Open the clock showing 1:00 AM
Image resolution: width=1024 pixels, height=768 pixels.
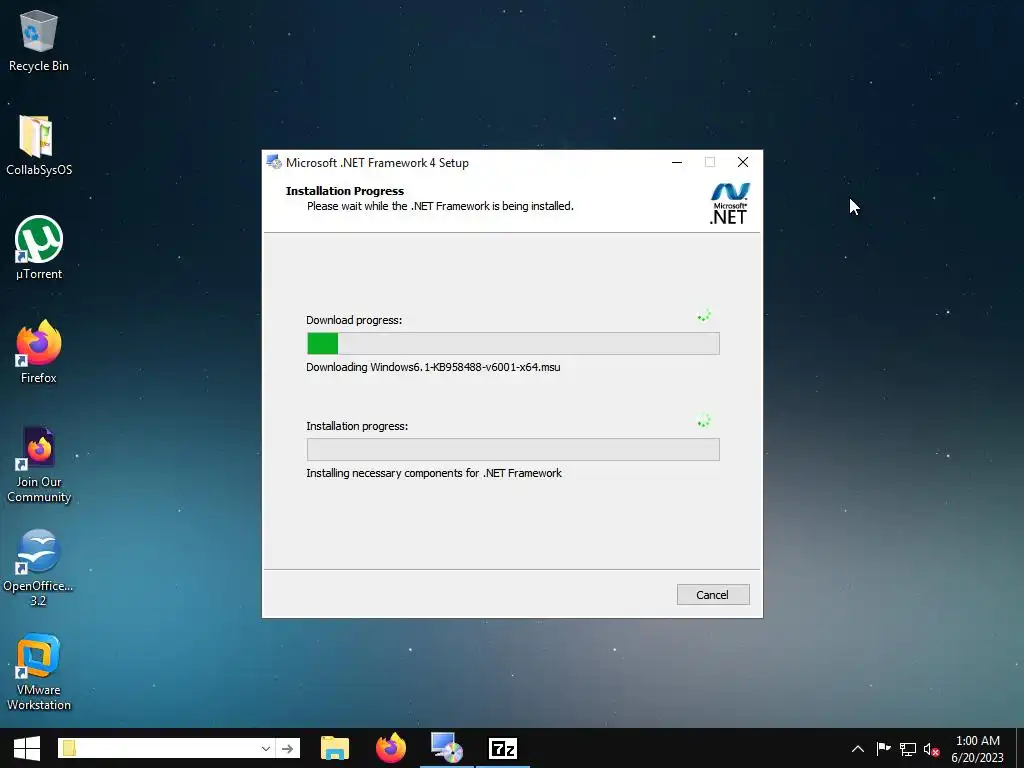(978, 749)
